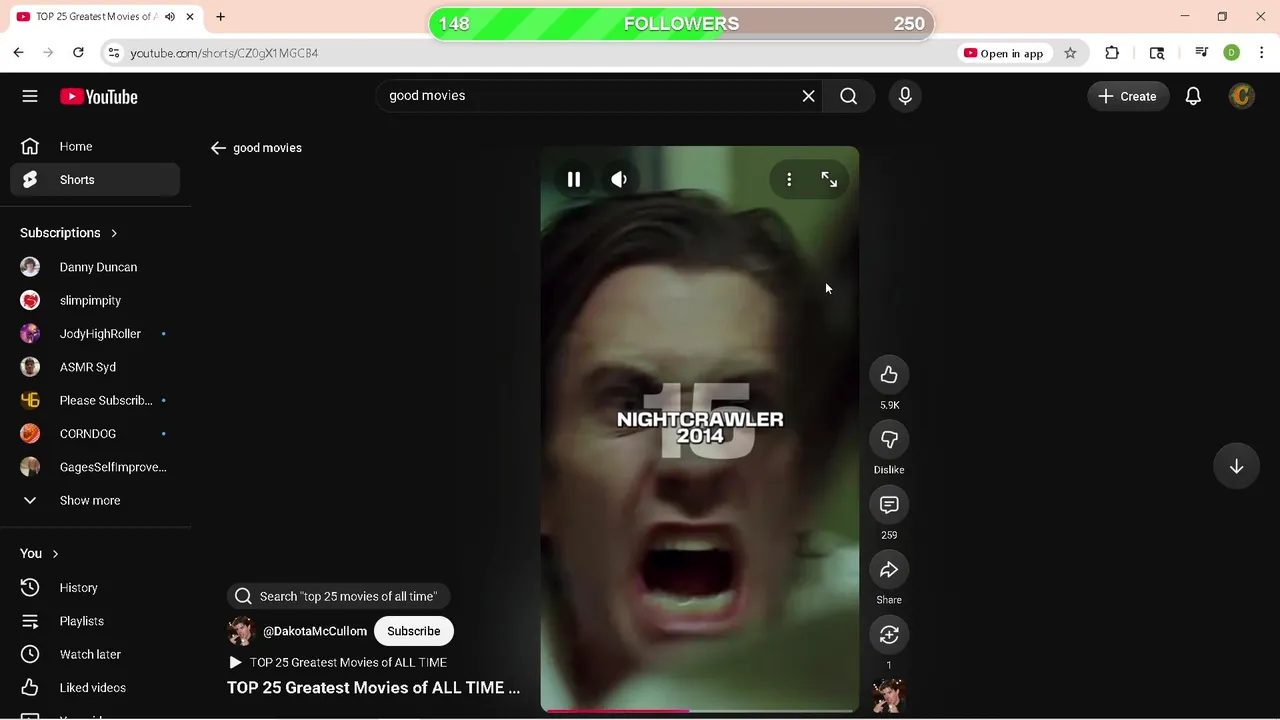The width and height of the screenshot is (1280, 720).
Task: Open Watch later in the sidebar
Action: pyautogui.click(x=95, y=654)
